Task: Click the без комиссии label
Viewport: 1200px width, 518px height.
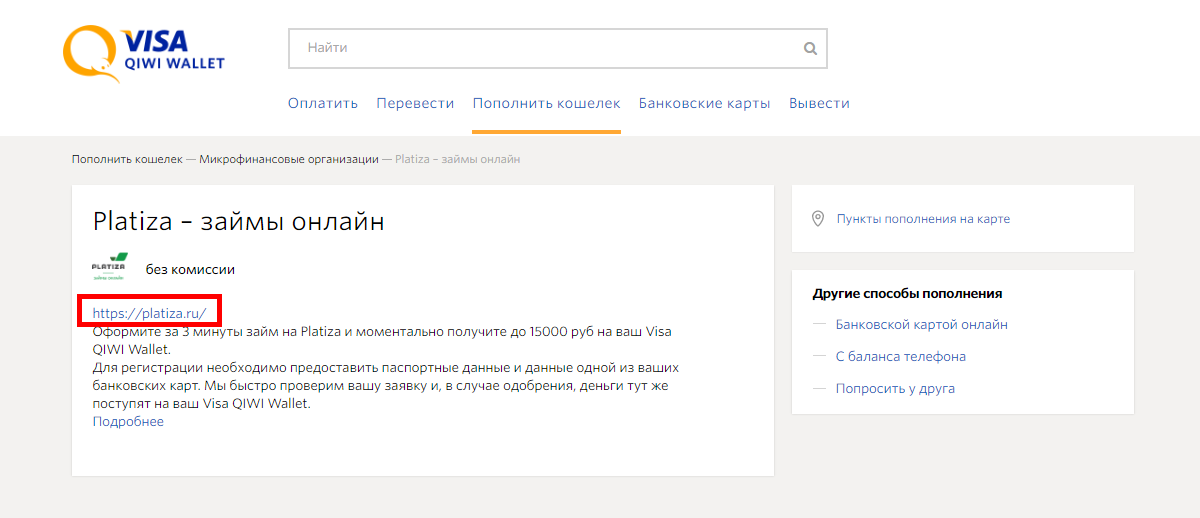Action: (x=190, y=270)
